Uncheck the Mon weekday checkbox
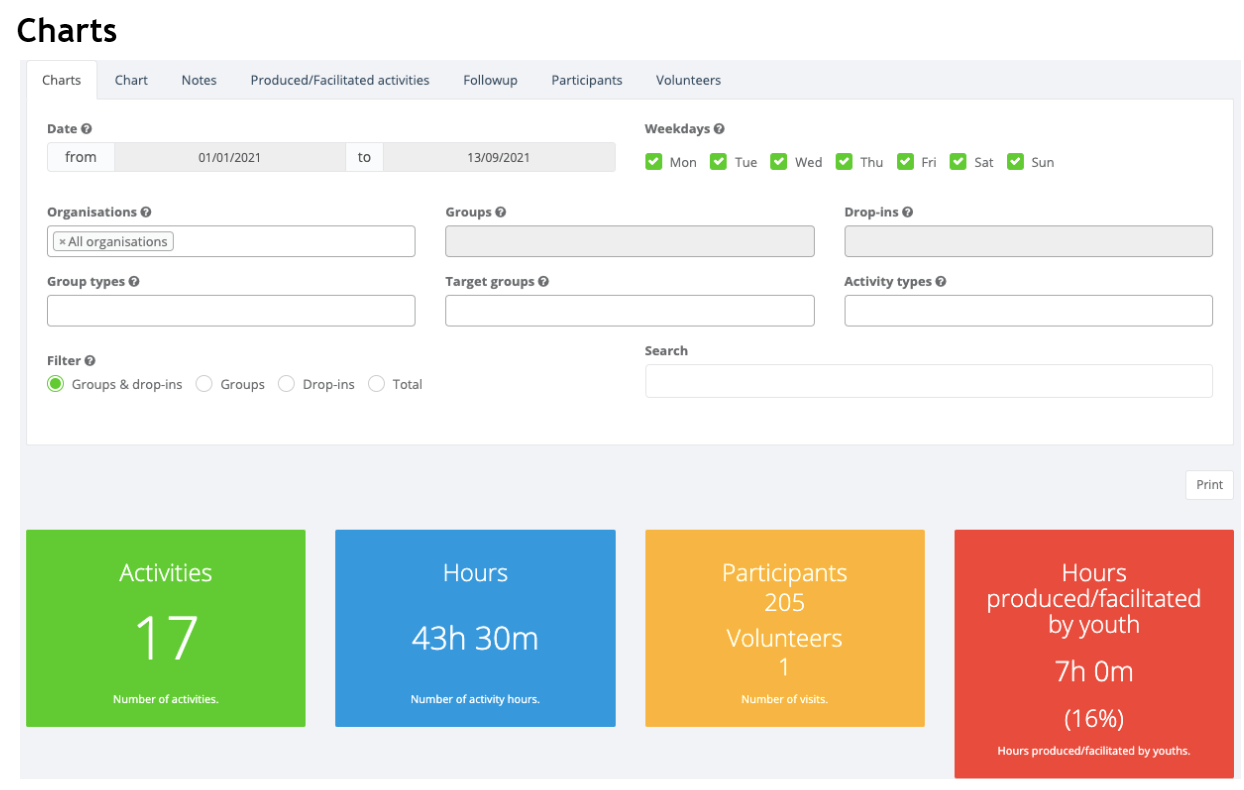 point(654,161)
